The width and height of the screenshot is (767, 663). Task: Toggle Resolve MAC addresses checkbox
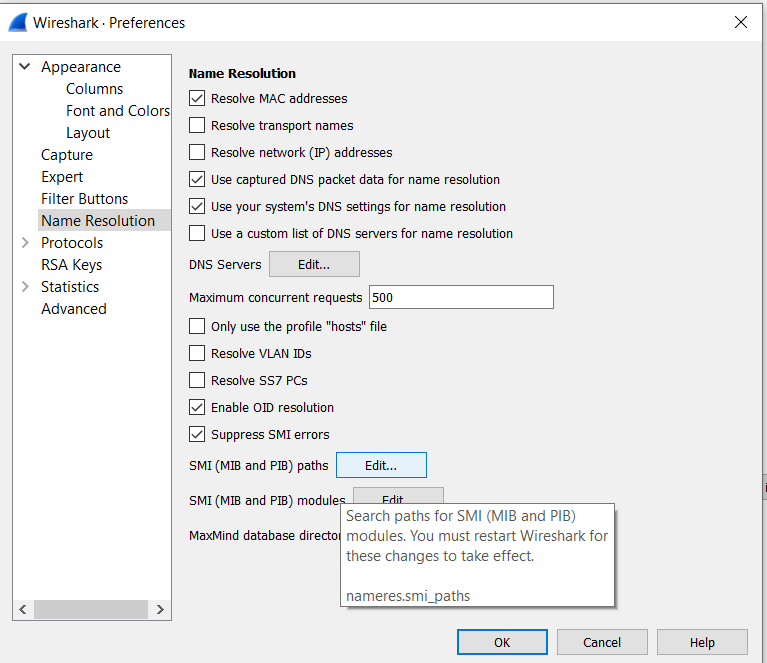pyautogui.click(x=197, y=99)
